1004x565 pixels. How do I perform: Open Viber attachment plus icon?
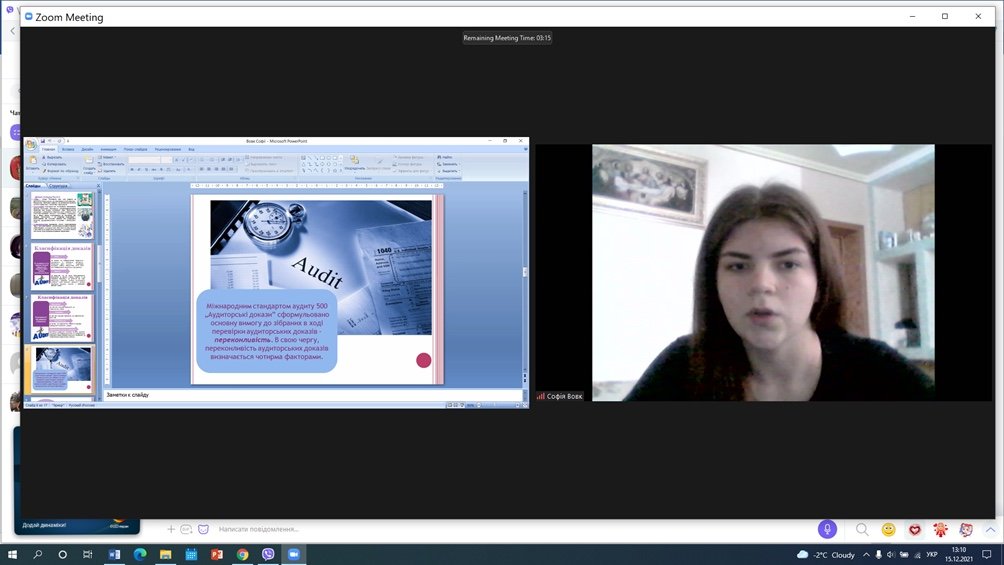pos(171,529)
